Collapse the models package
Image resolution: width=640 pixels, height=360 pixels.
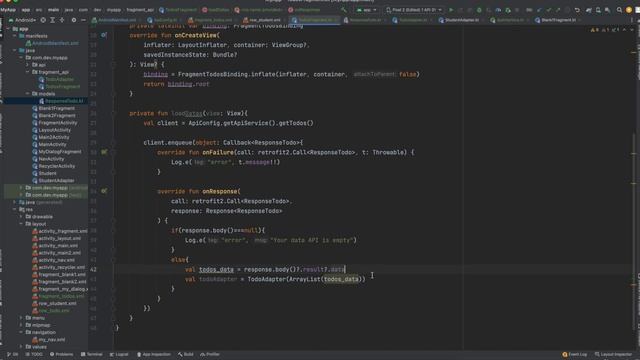28,93
